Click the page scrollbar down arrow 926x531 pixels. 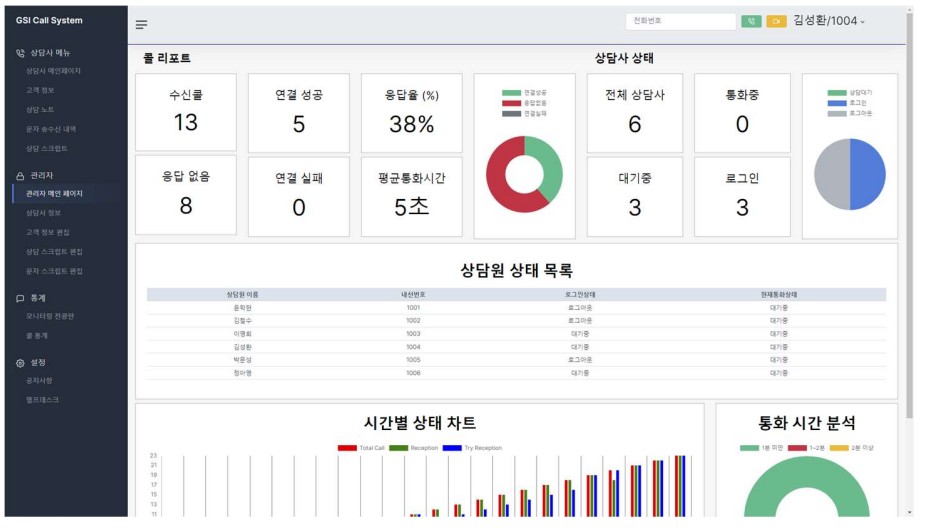coord(910,512)
